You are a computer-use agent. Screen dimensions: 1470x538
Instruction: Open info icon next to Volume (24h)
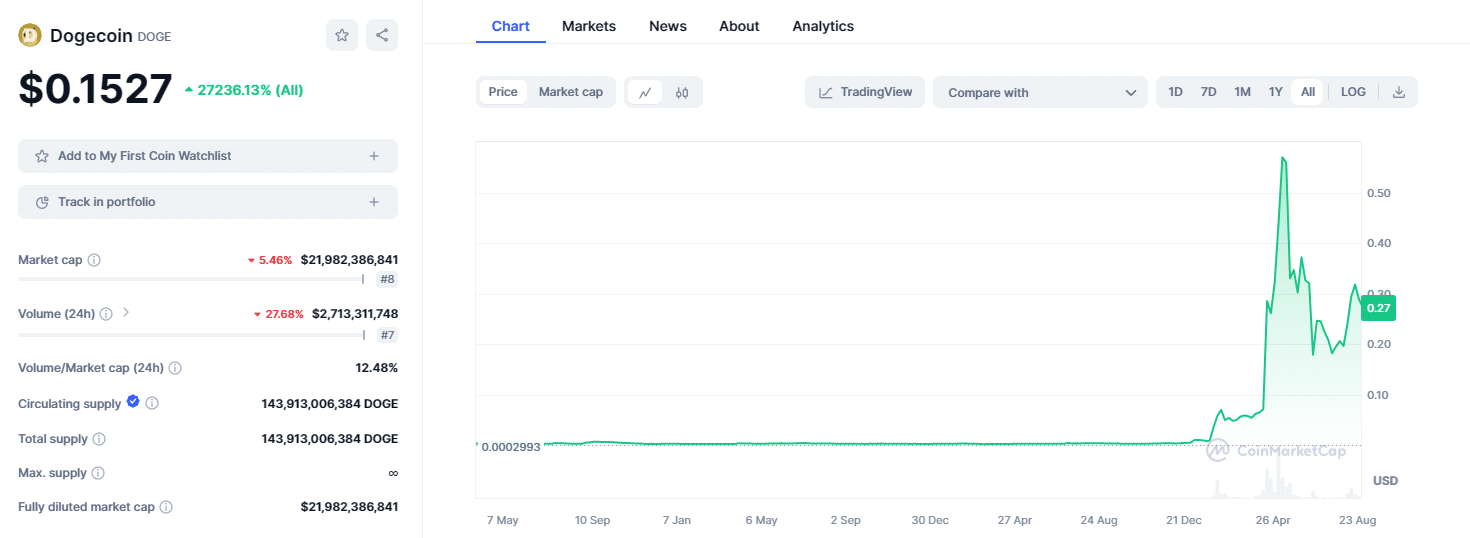point(106,314)
